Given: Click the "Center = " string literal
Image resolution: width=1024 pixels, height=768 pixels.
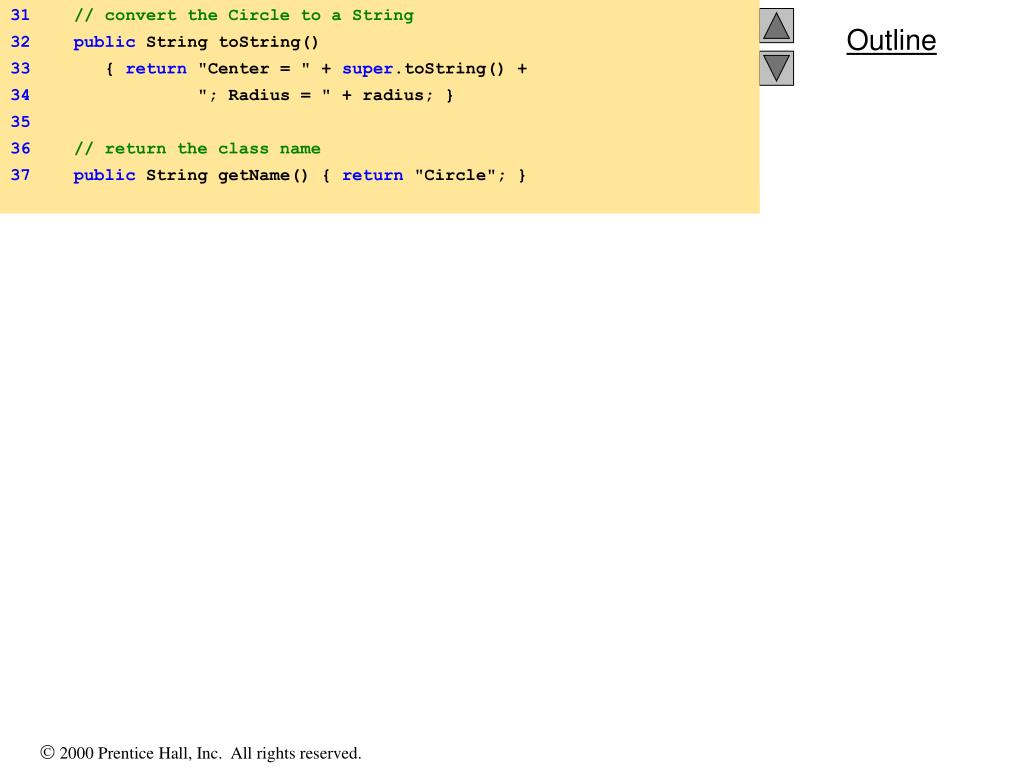Looking at the screenshot, I should 254,69.
